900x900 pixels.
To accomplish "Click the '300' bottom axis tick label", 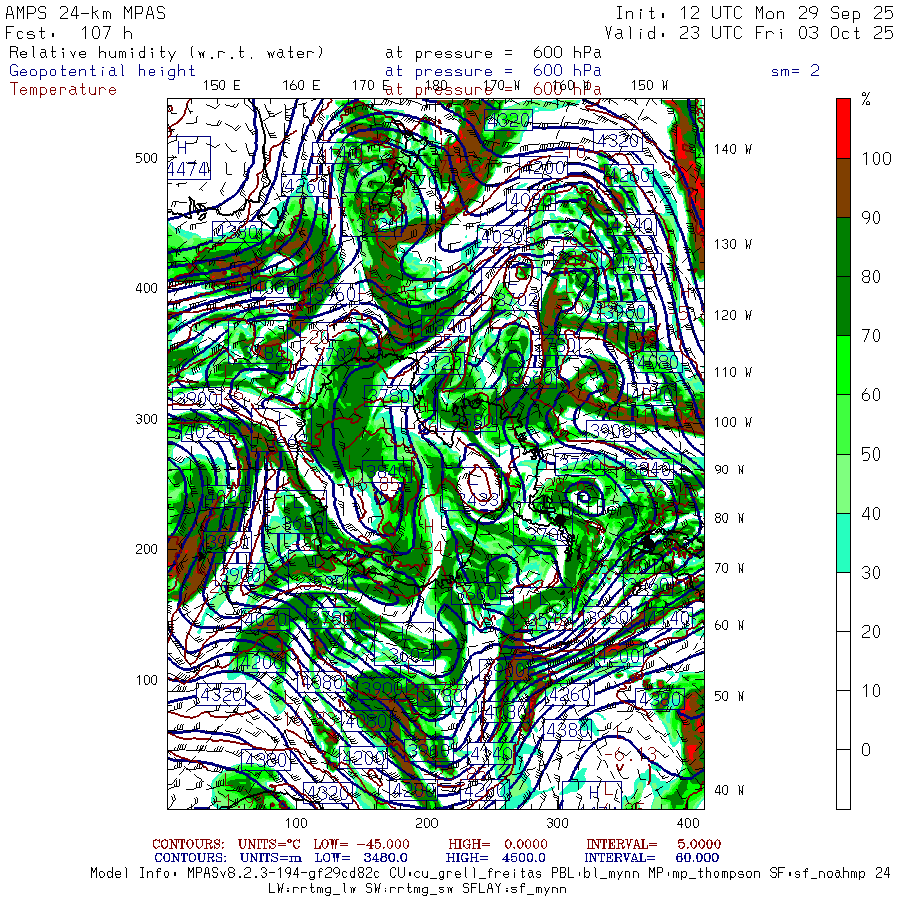I will (557, 823).
